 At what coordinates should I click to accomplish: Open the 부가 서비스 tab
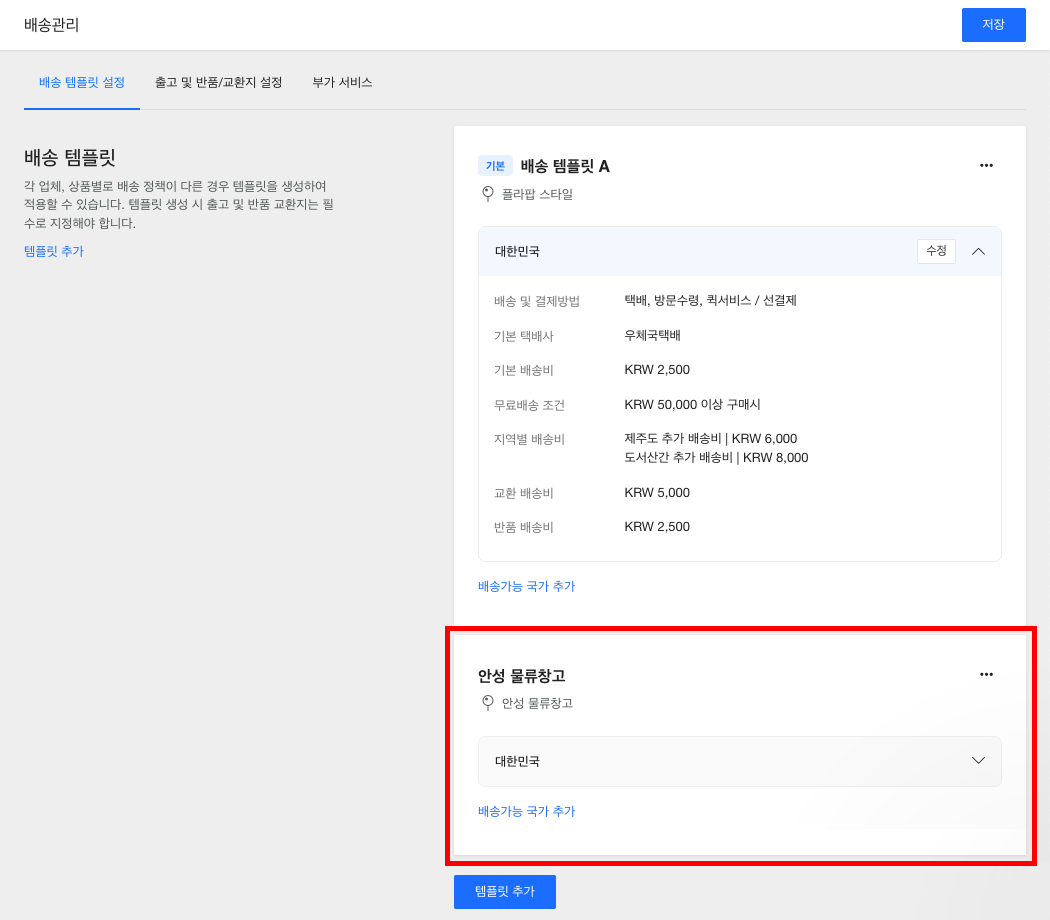(x=342, y=82)
